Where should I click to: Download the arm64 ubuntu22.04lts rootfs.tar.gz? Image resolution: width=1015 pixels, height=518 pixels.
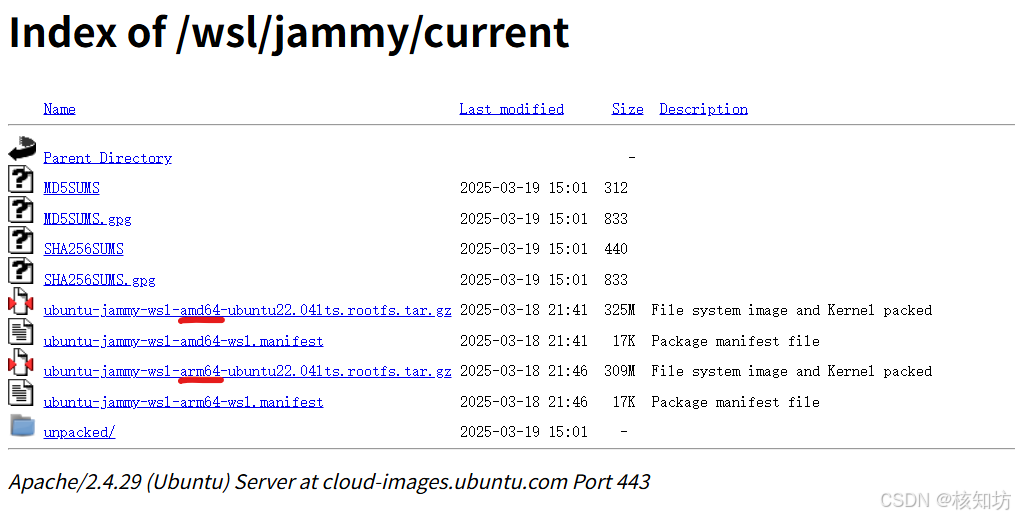point(247,371)
